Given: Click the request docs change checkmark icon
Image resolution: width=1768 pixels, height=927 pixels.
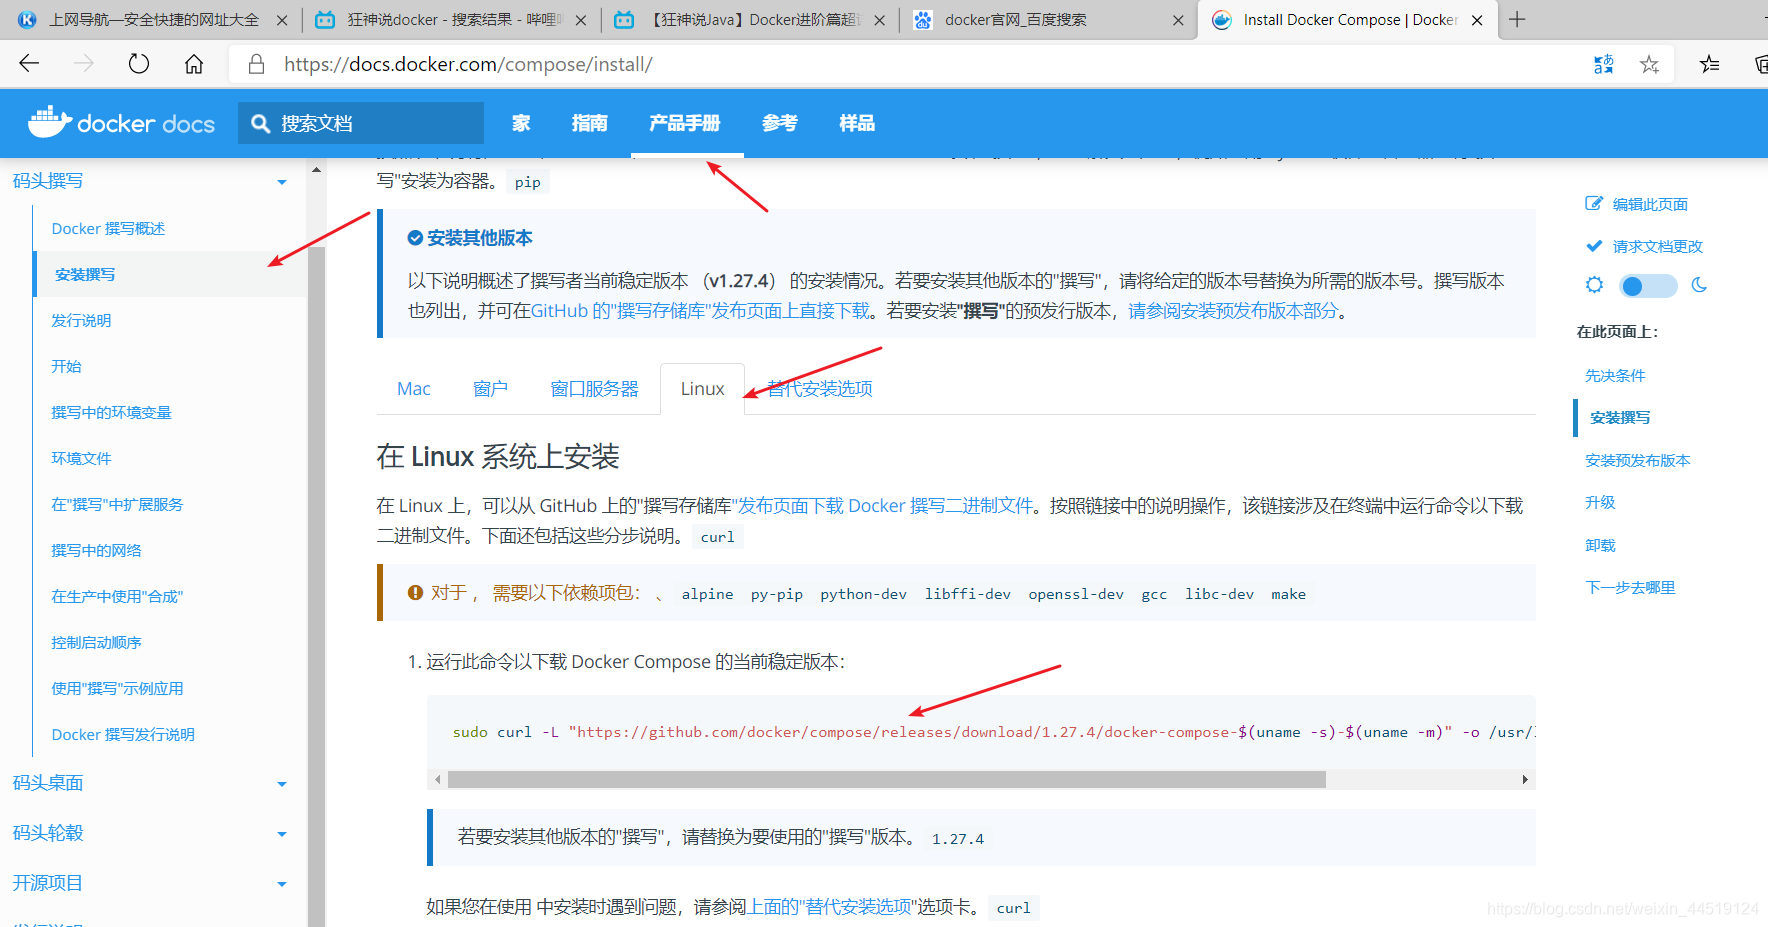Looking at the screenshot, I should (1594, 245).
